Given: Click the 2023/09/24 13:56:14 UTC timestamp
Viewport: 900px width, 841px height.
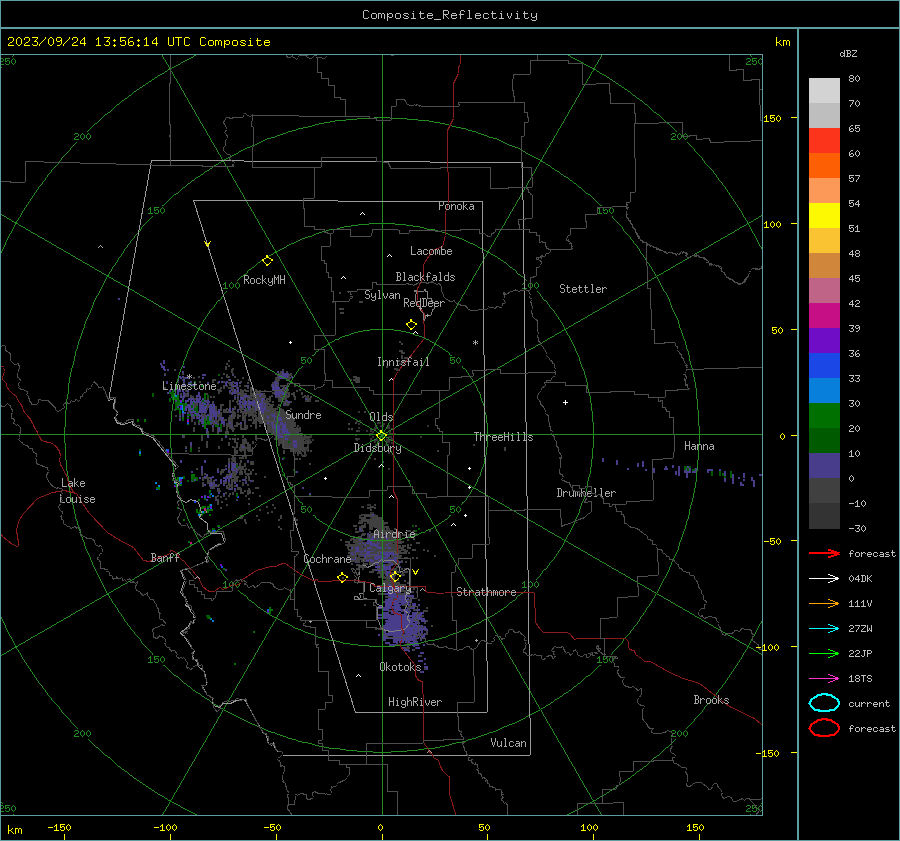Looking at the screenshot, I should (139, 42).
